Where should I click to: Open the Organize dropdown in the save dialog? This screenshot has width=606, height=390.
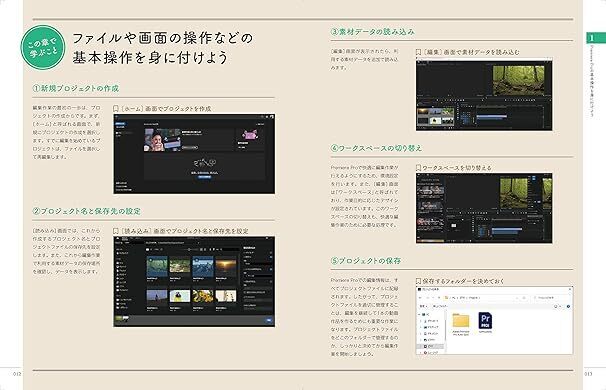[423, 307]
